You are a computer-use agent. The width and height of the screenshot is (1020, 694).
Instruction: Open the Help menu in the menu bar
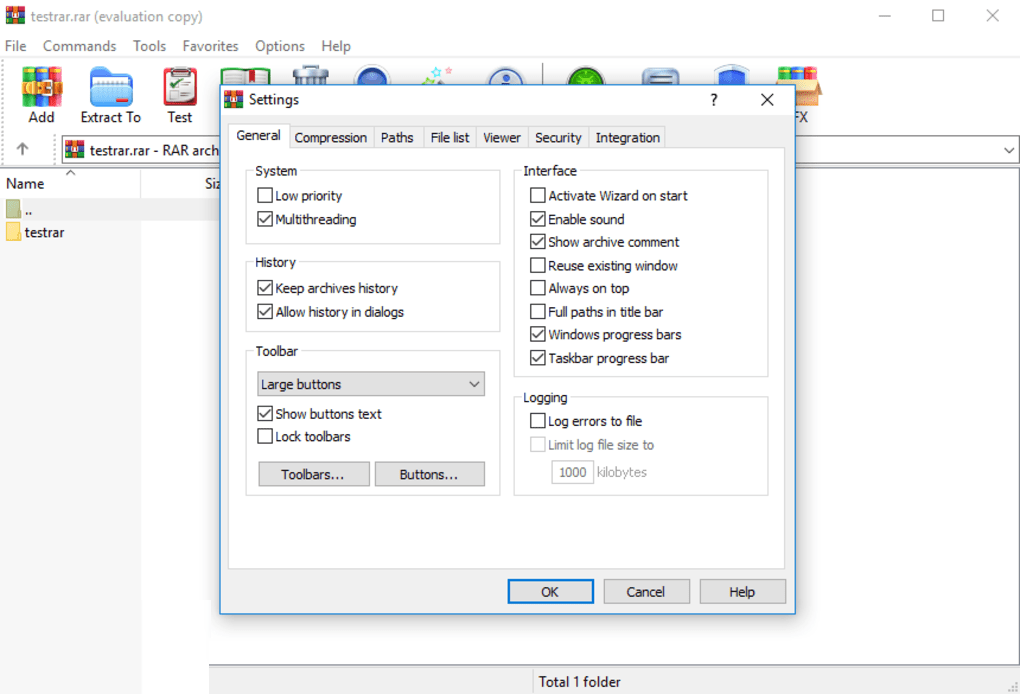[336, 46]
